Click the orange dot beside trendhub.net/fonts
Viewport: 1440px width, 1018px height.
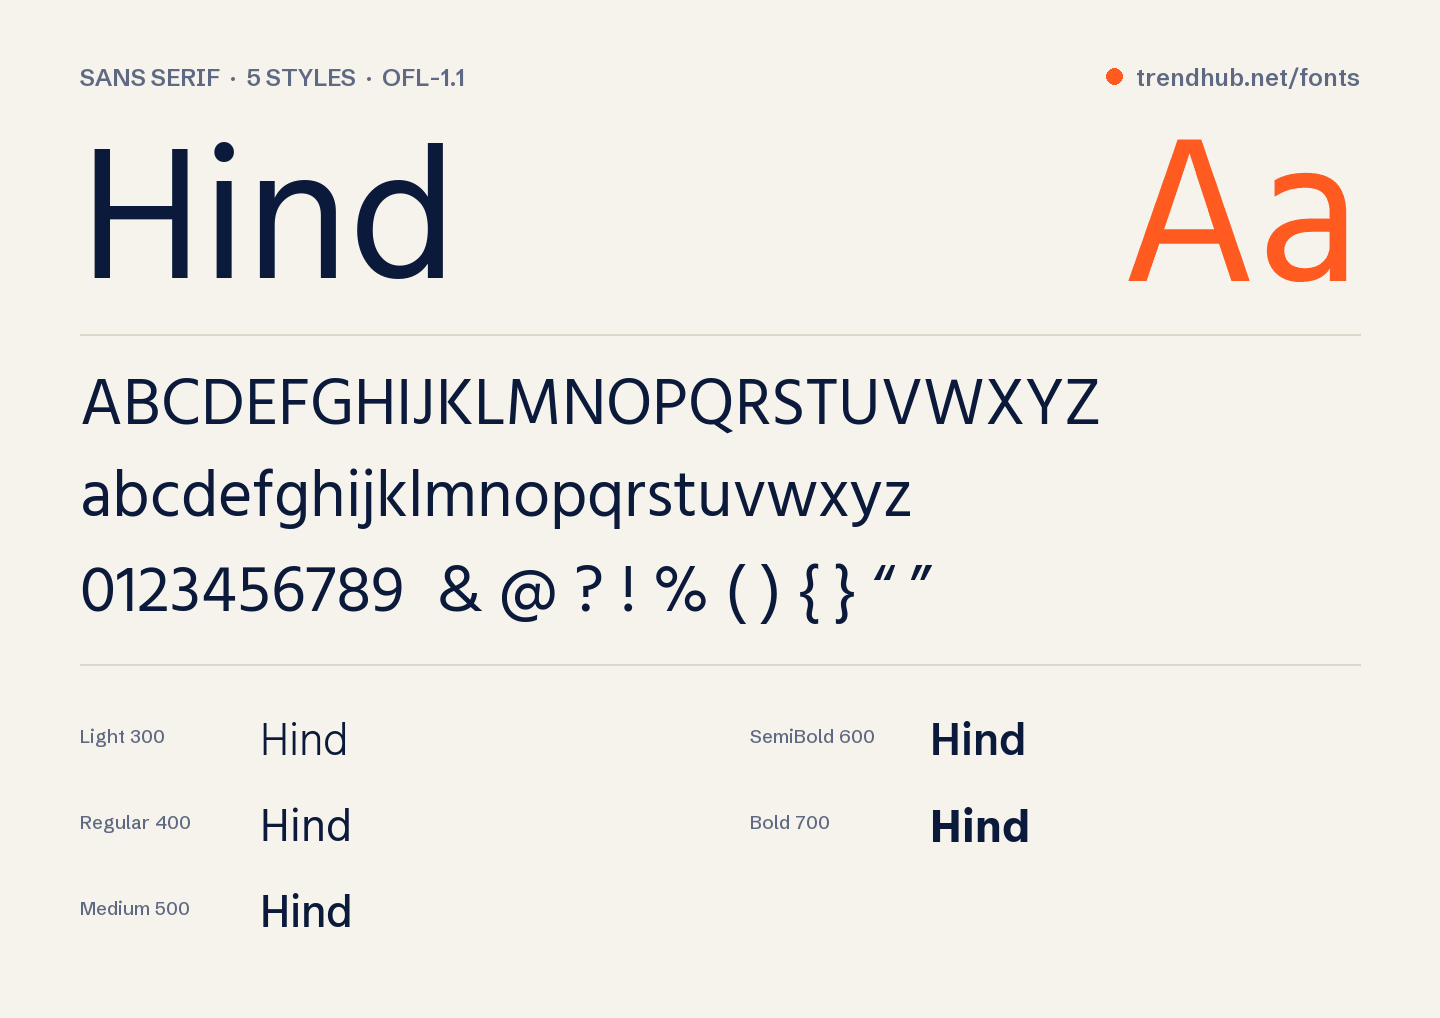[x=1114, y=77]
